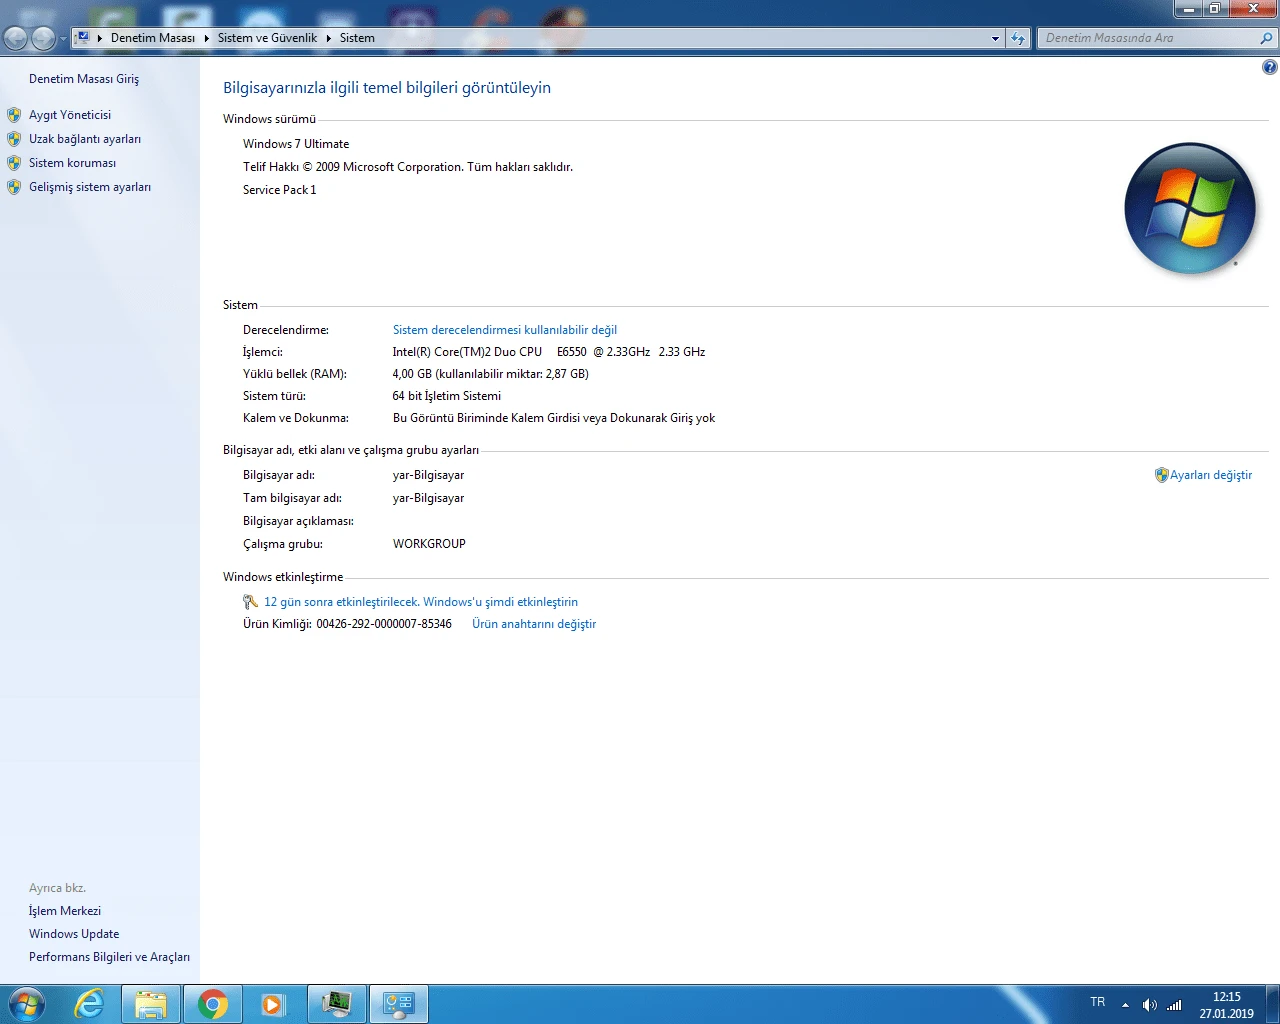Launch Google Chrome from taskbar

(x=212, y=1004)
